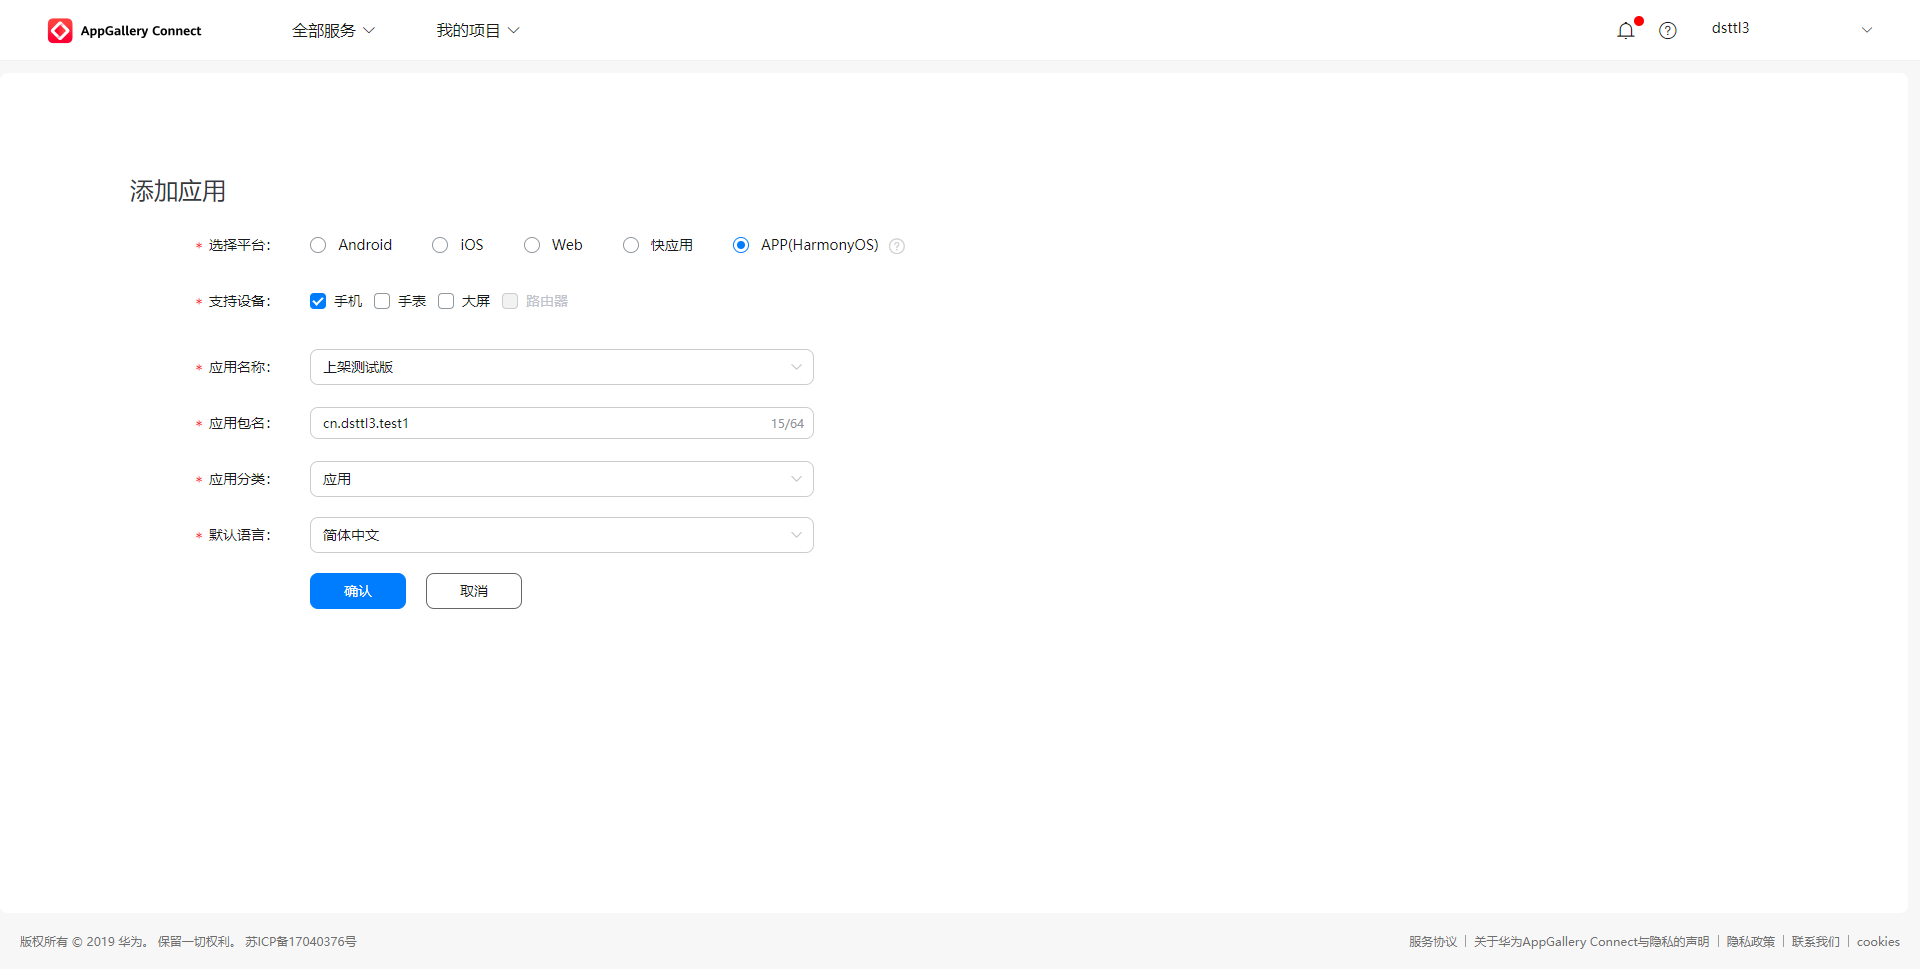Select the Web platform radio button
Viewport: 1920px width, 969px height.
click(x=532, y=245)
